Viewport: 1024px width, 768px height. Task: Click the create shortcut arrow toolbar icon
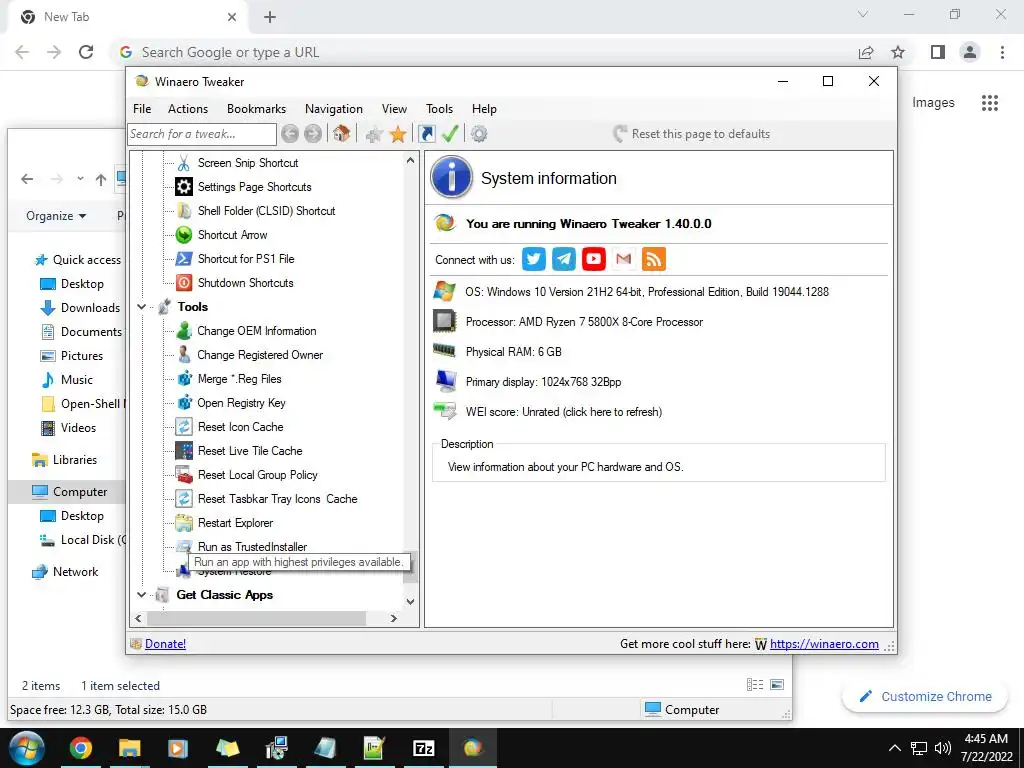click(426, 134)
